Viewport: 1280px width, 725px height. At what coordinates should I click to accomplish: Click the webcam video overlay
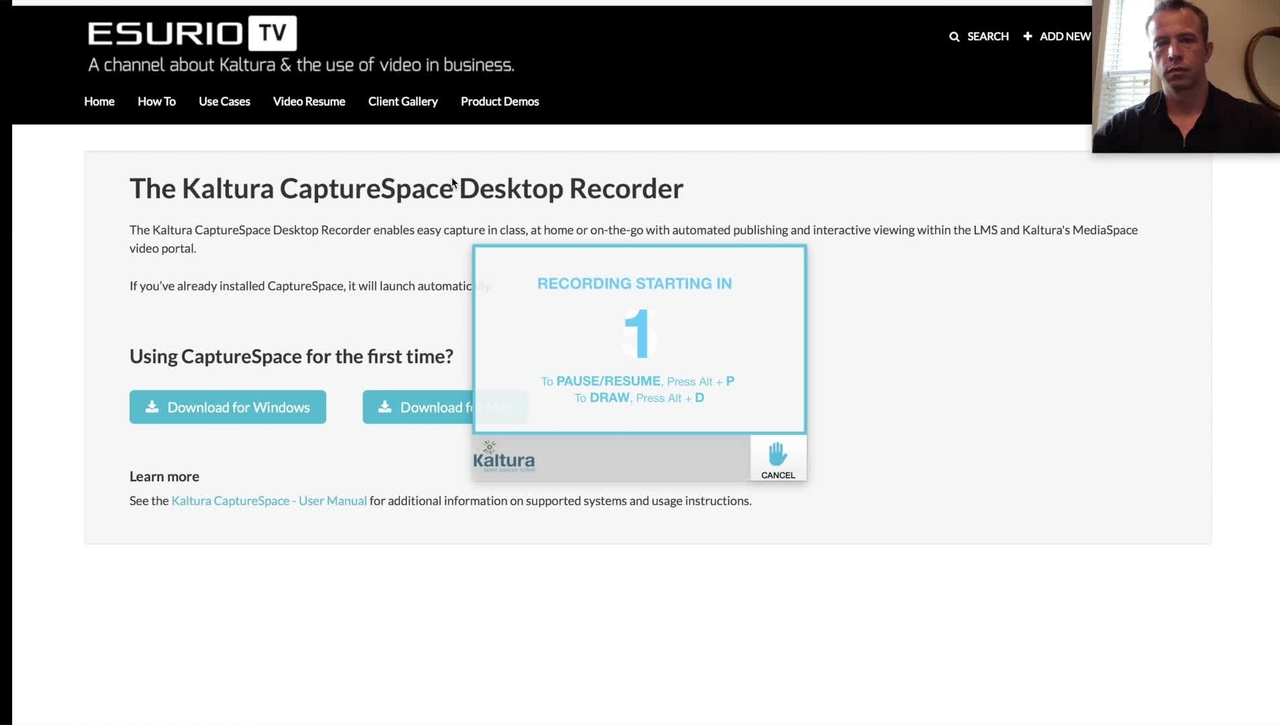click(x=1186, y=76)
